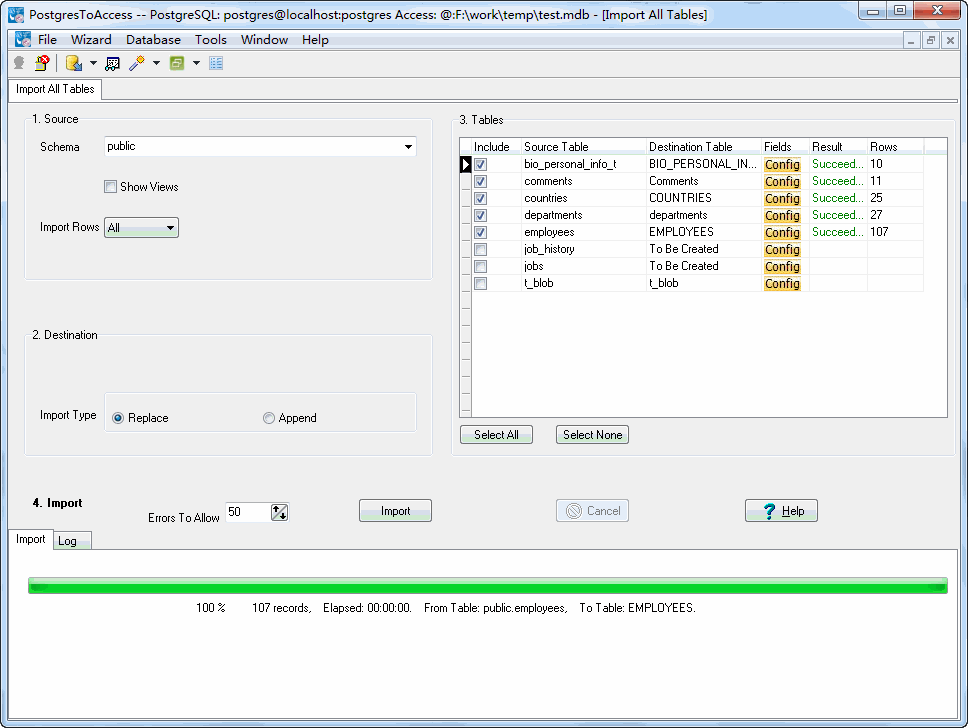Click the Errors To Allow input field
The width and height of the screenshot is (968, 728).
tap(248, 512)
